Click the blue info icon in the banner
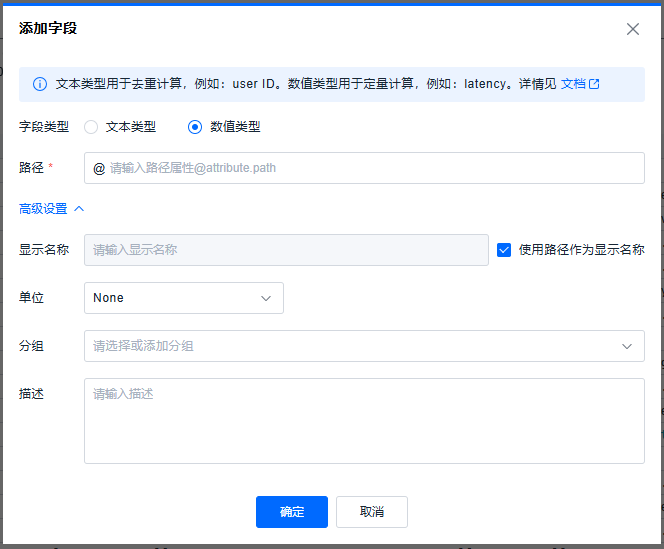This screenshot has width=664, height=549. (40, 84)
